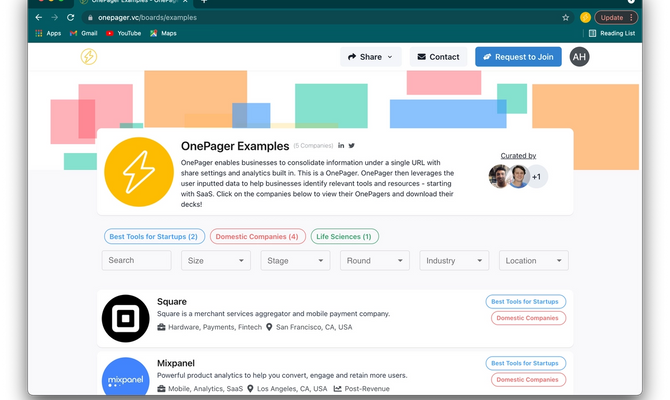
Task: Click the Curated by link
Action: pyautogui.click(x=518, y=156)
